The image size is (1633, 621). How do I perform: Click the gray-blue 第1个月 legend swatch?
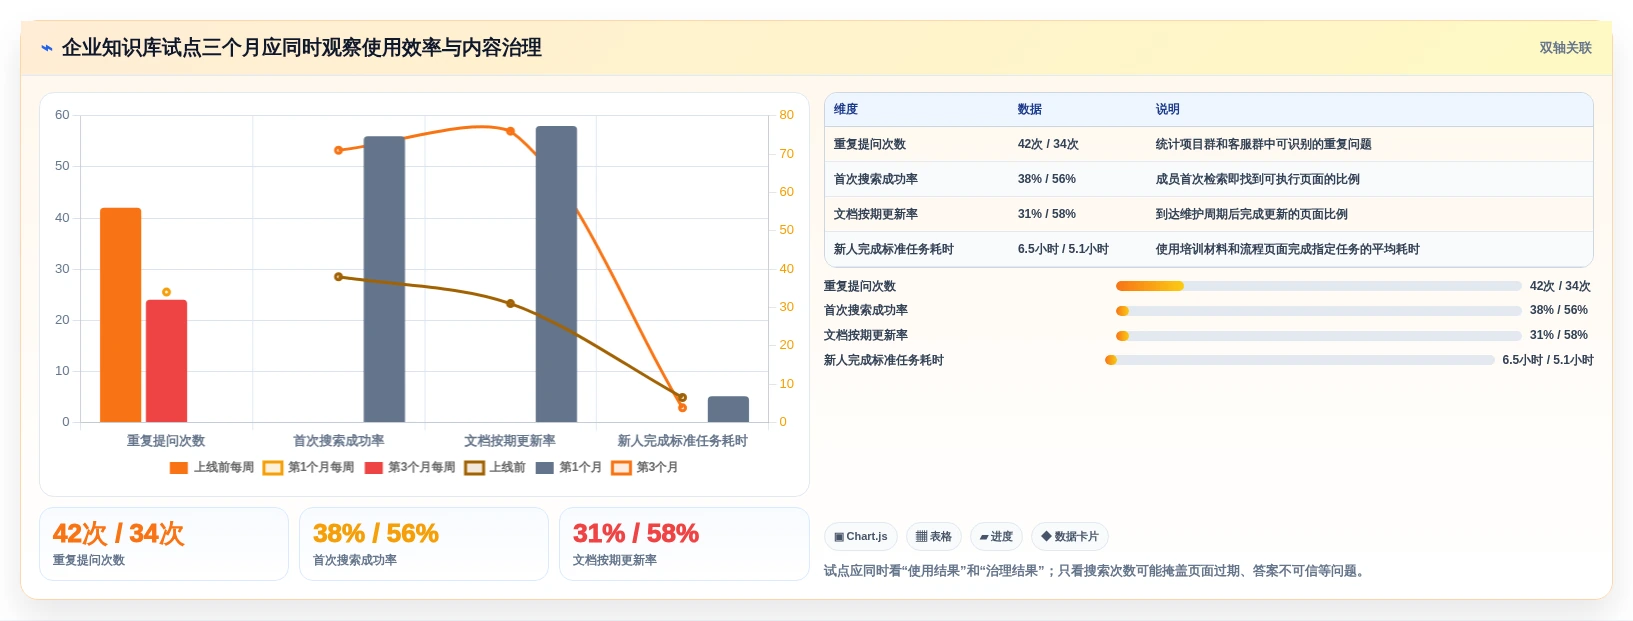tap(544, 467)
